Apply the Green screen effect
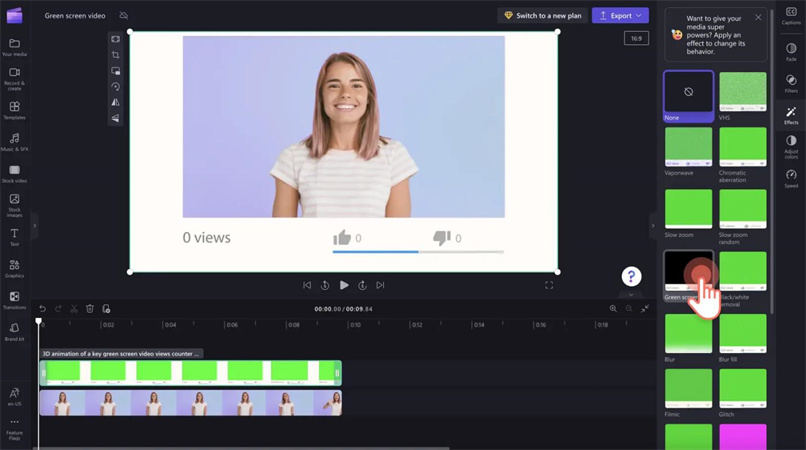806x450 pixels. coord(689,270)
